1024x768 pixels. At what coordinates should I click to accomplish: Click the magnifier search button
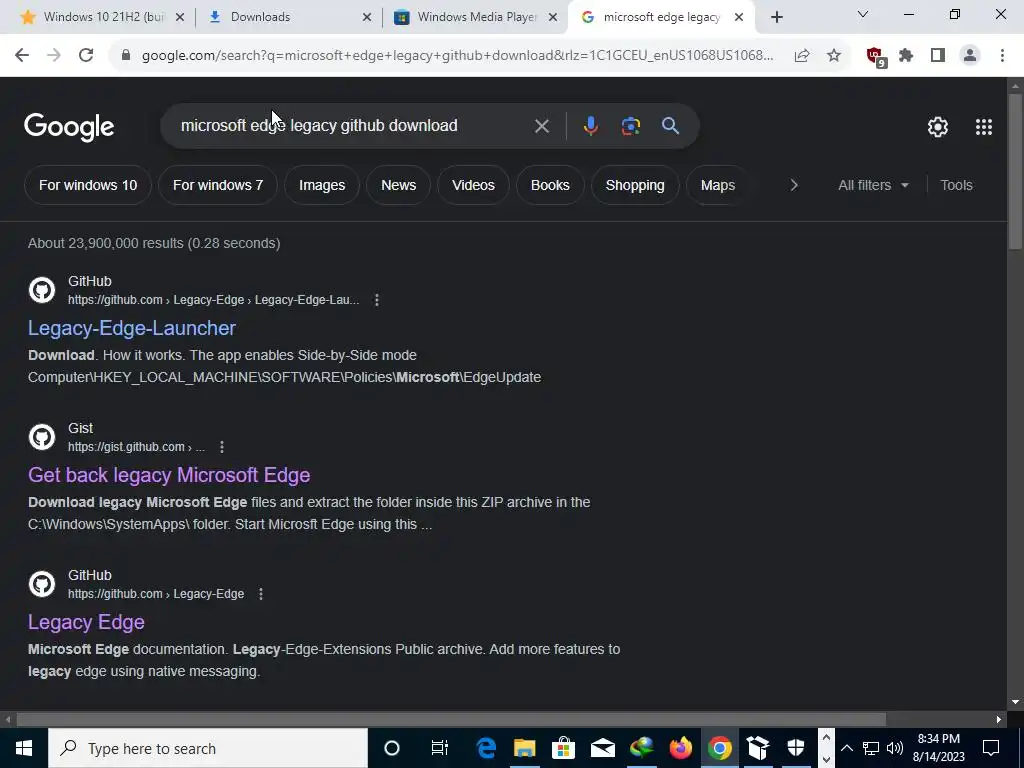tap(671, 126)
